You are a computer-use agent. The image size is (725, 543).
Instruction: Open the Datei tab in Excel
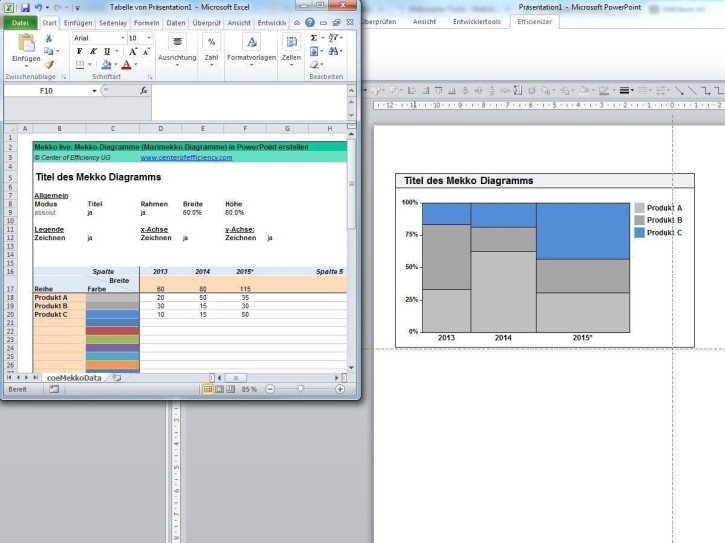pyautogui.click(x=20, y=23)
